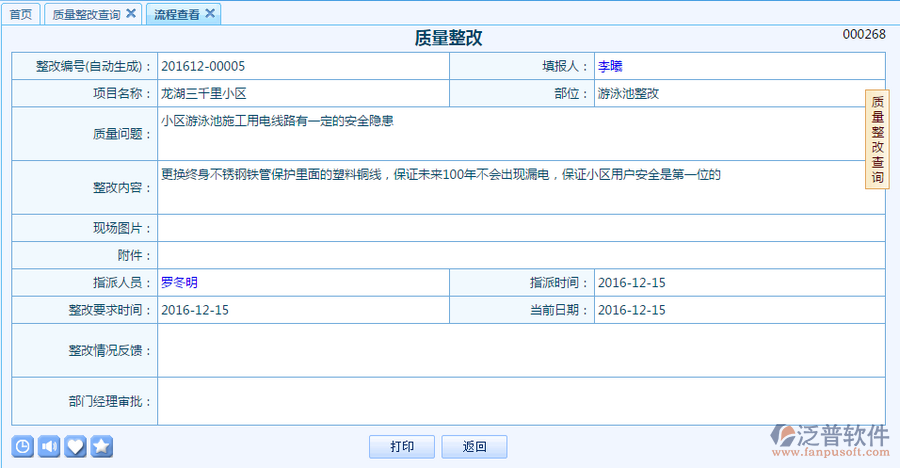Click the 填报人 label
900x468 pixels.
point(566,67)
